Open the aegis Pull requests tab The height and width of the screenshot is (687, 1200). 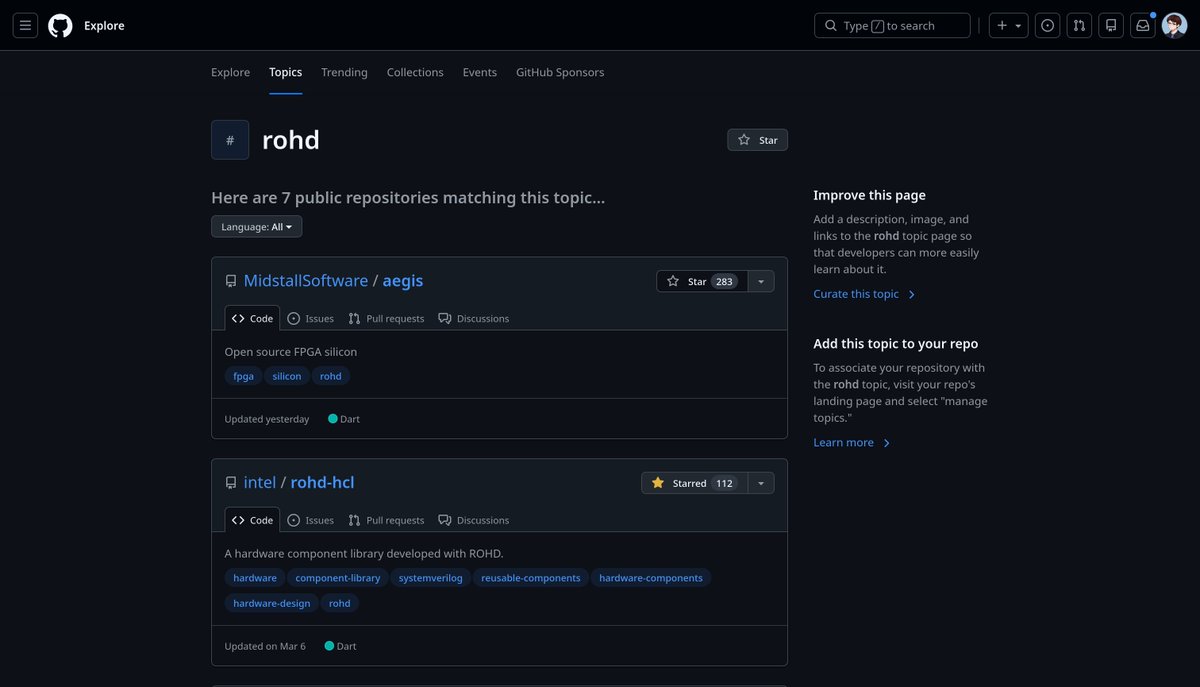pos(386,318)
